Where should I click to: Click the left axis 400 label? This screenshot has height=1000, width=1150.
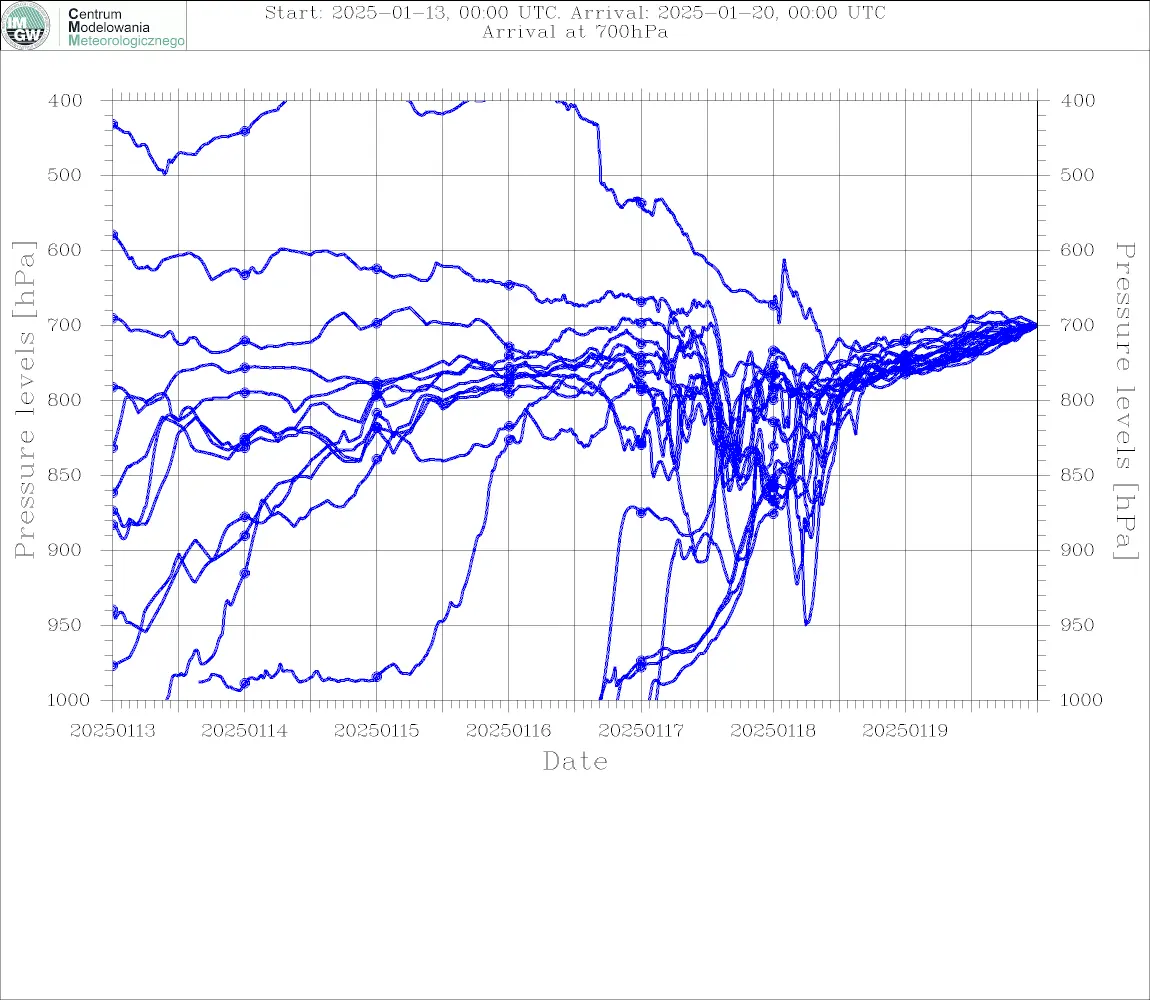coord(65,101)
